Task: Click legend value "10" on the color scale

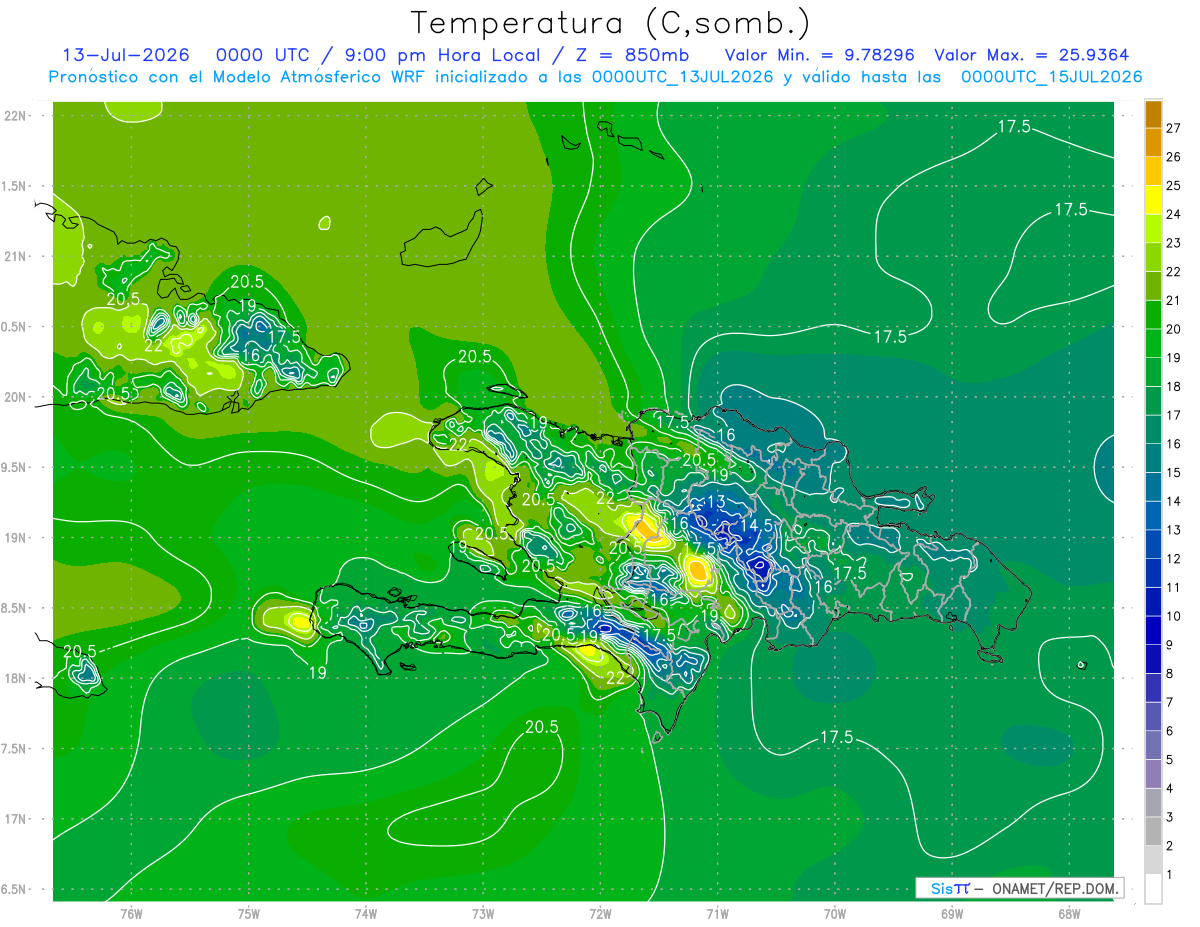Action: (1174, 616)
